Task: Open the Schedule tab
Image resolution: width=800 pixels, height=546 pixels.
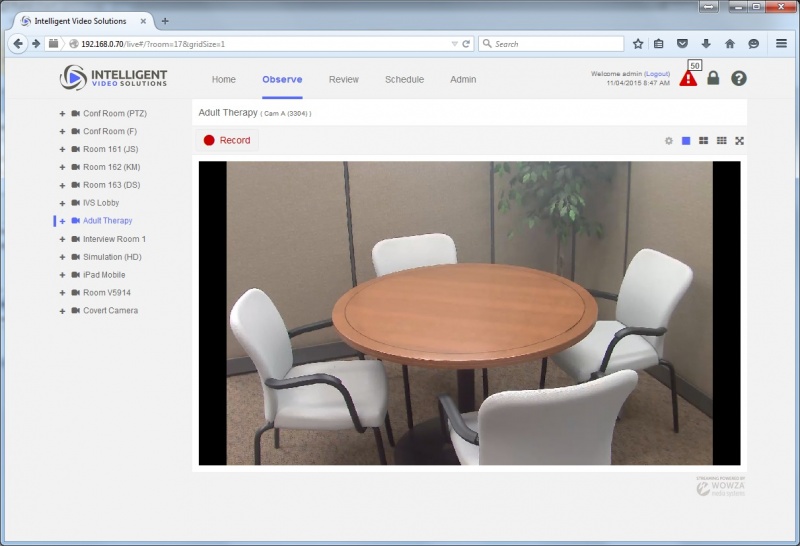Action: coord(405,80)
